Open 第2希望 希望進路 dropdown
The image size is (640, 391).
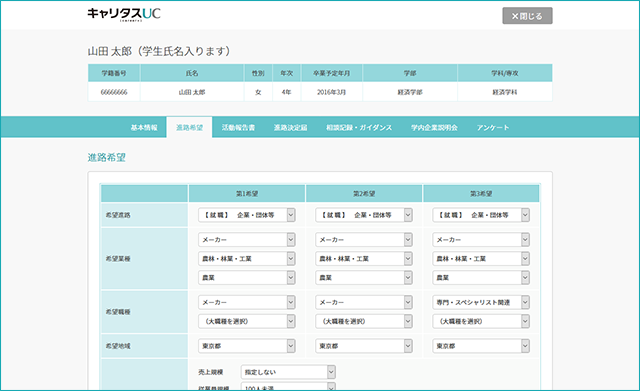click(x=364, y=215)
